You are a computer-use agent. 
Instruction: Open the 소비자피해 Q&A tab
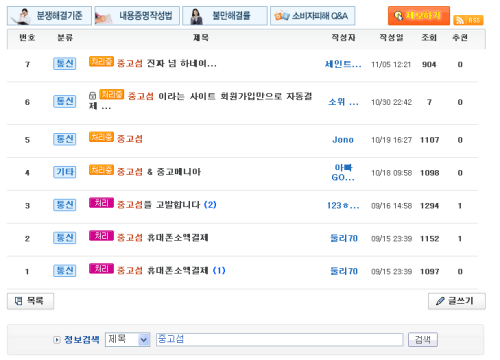(x=312, y=16)
